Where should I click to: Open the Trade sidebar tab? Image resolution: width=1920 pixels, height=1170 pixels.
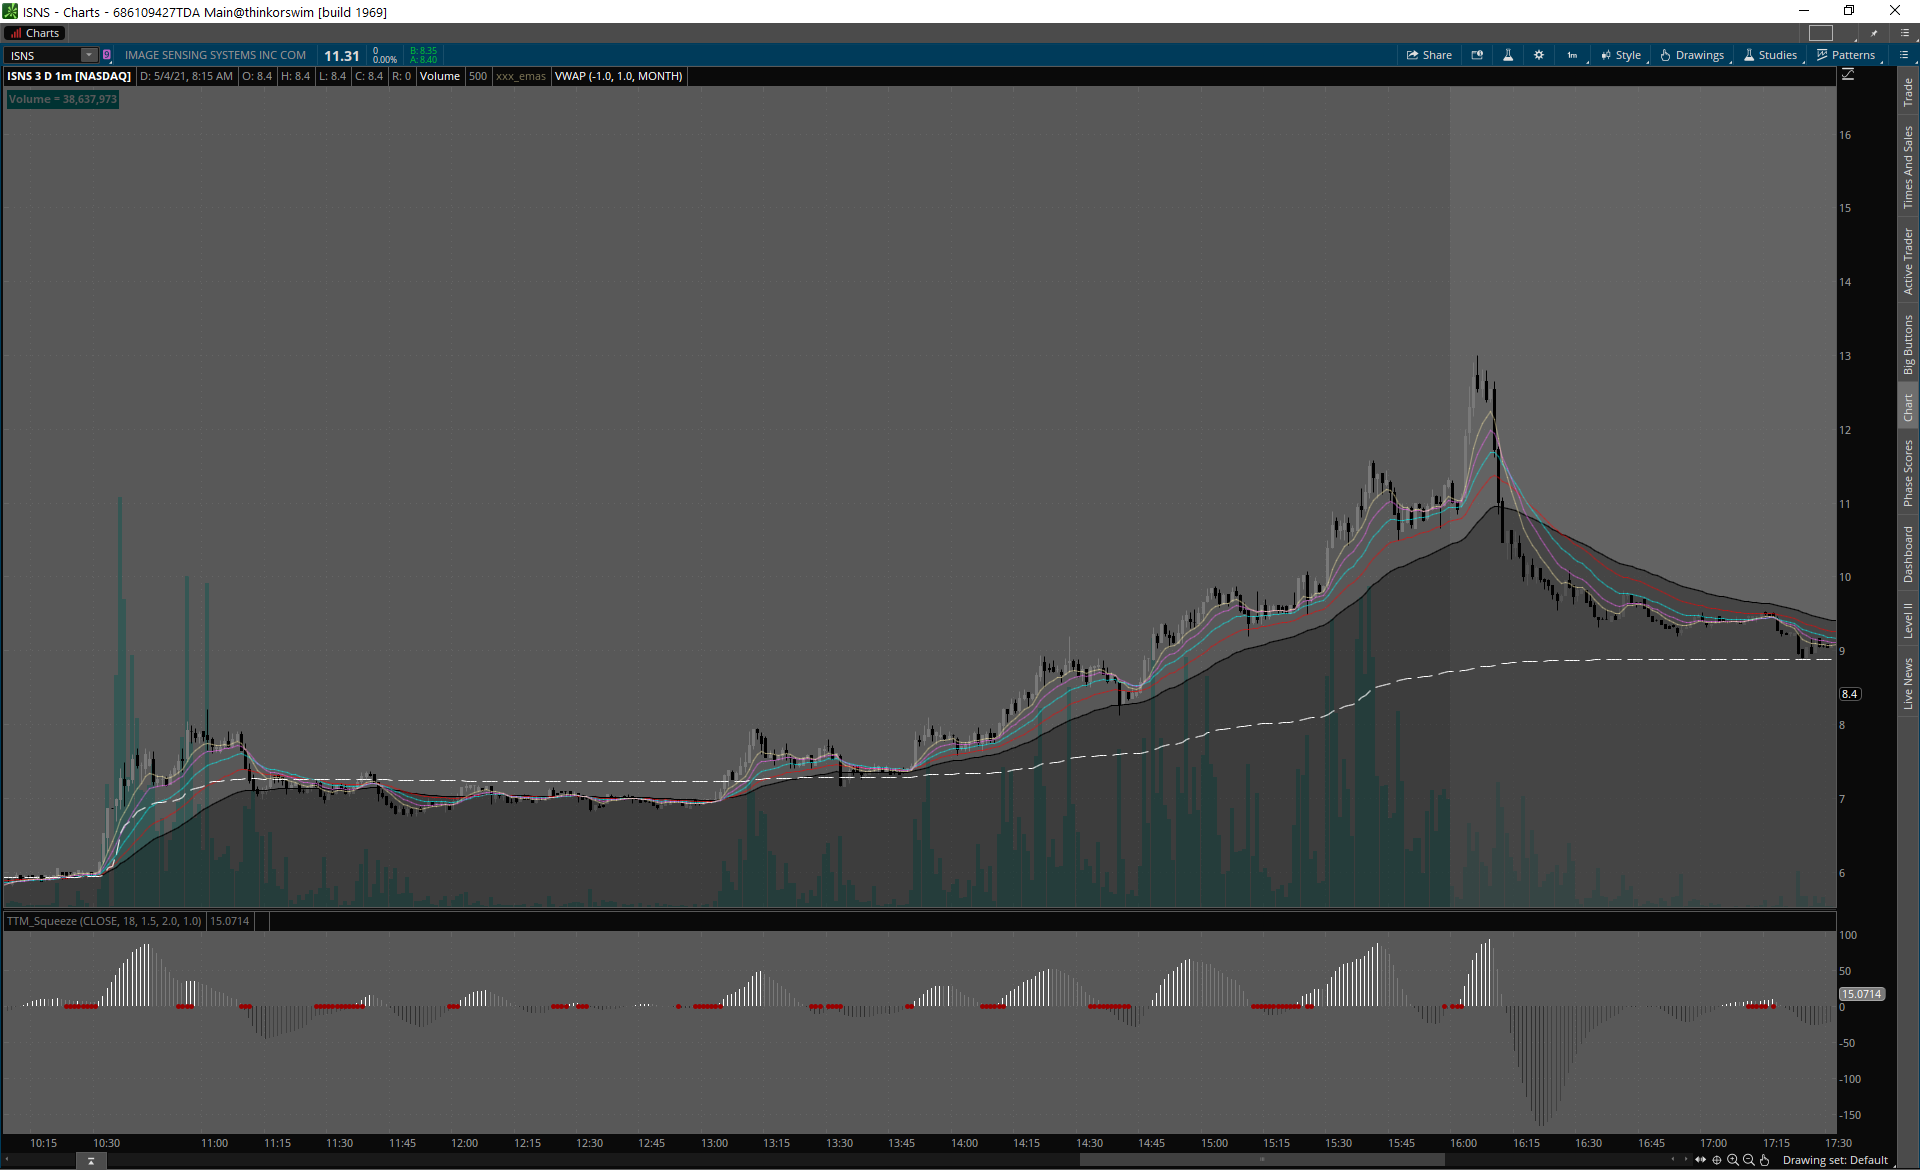click(1908, 92)
